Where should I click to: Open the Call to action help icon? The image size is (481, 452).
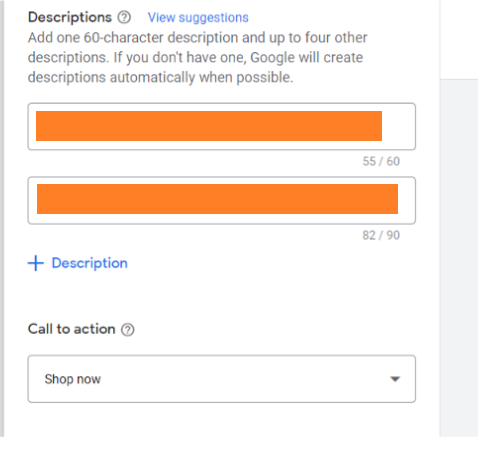128,330
